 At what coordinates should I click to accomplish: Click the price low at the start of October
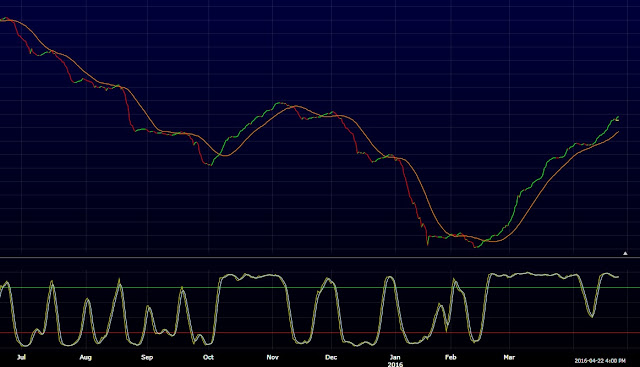(x=210, y=165)
